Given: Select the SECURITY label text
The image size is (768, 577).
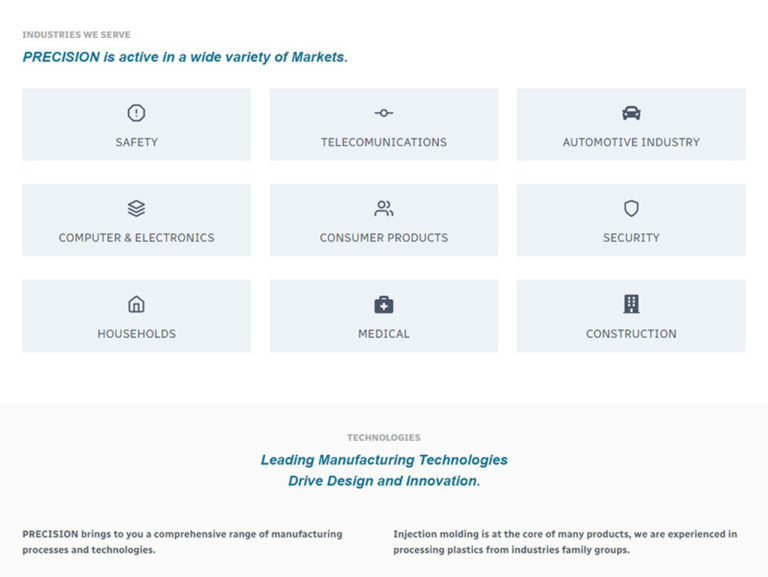Looking at the screenshot, I should pyautogui.click(x=631, y=238).
